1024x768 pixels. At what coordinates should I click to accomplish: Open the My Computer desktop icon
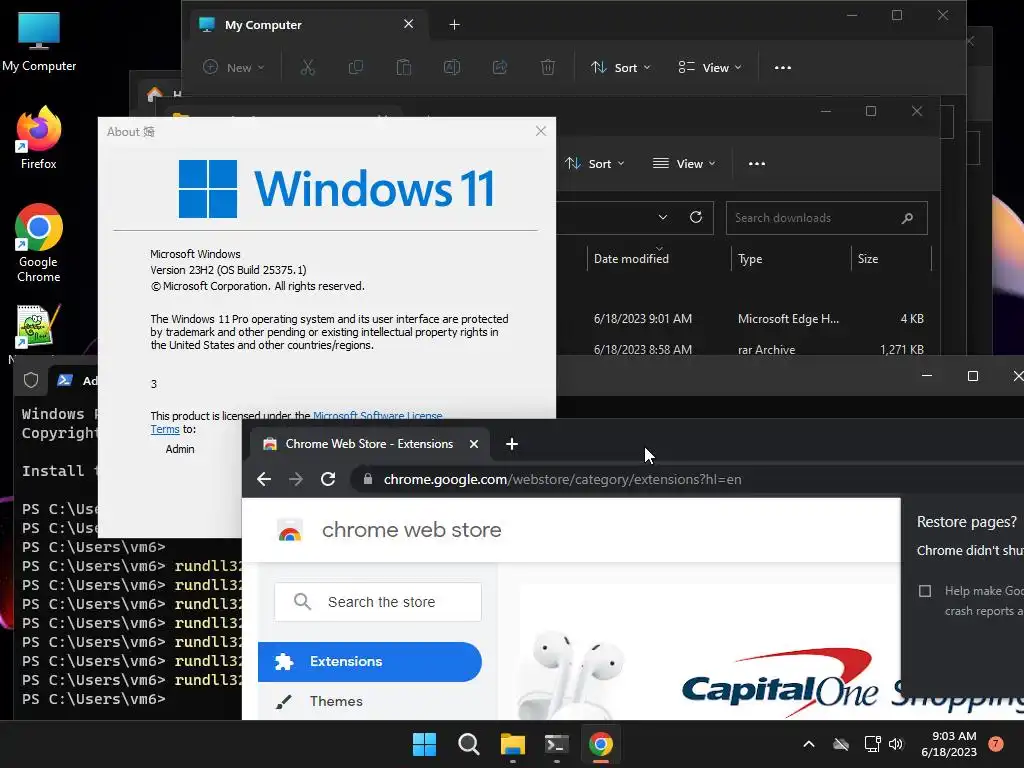pyautogui.click(x=39, y=41)
